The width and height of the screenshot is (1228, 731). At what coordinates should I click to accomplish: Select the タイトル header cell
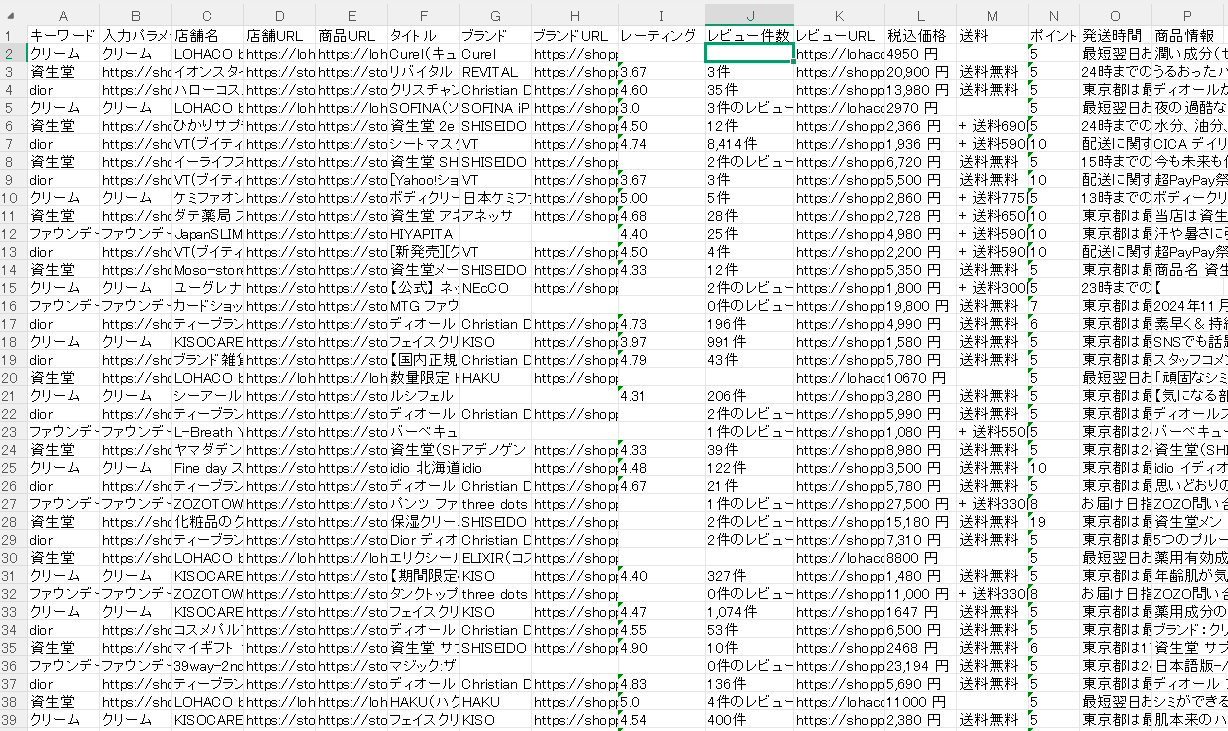pyautogui.click(x=423, y=36)
